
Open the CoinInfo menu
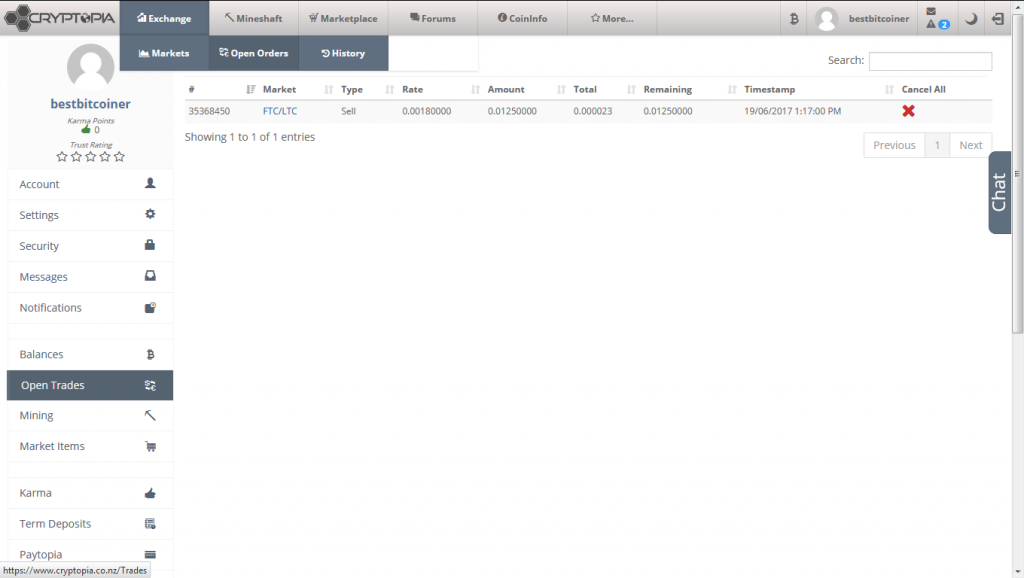point(522,18)
